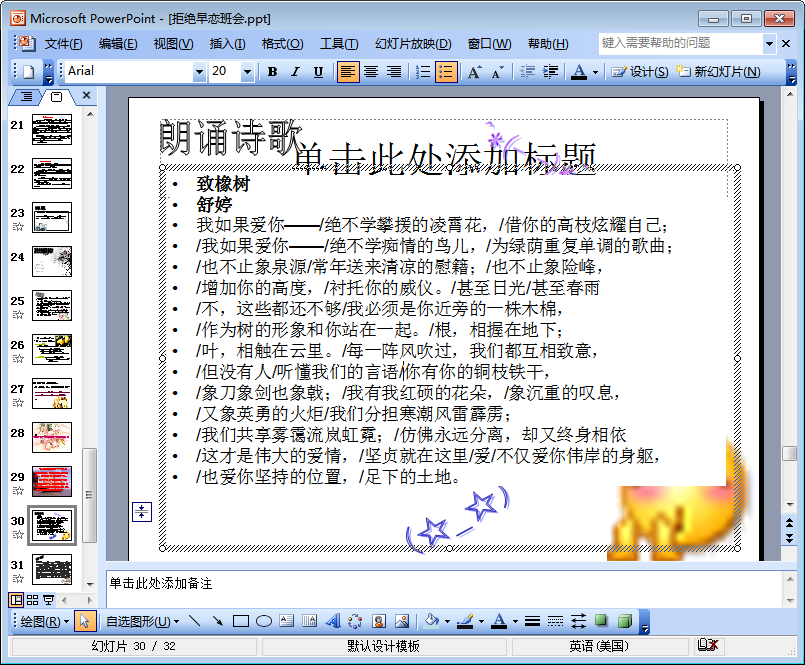This screenshot has width=805, height=665.
Task: Open the font size dropdown
Action: [x=247, y=72]
